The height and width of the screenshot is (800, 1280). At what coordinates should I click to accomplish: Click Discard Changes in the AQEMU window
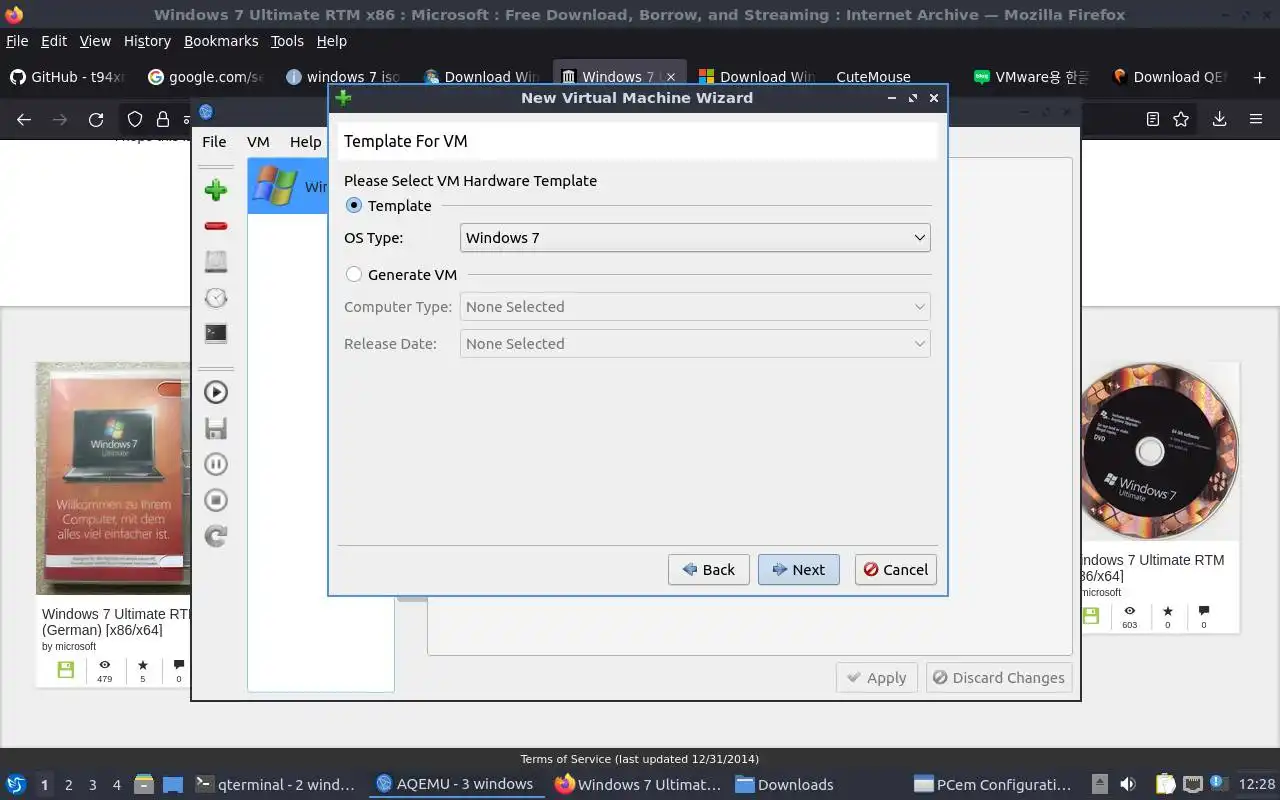[x=999, y=677]
